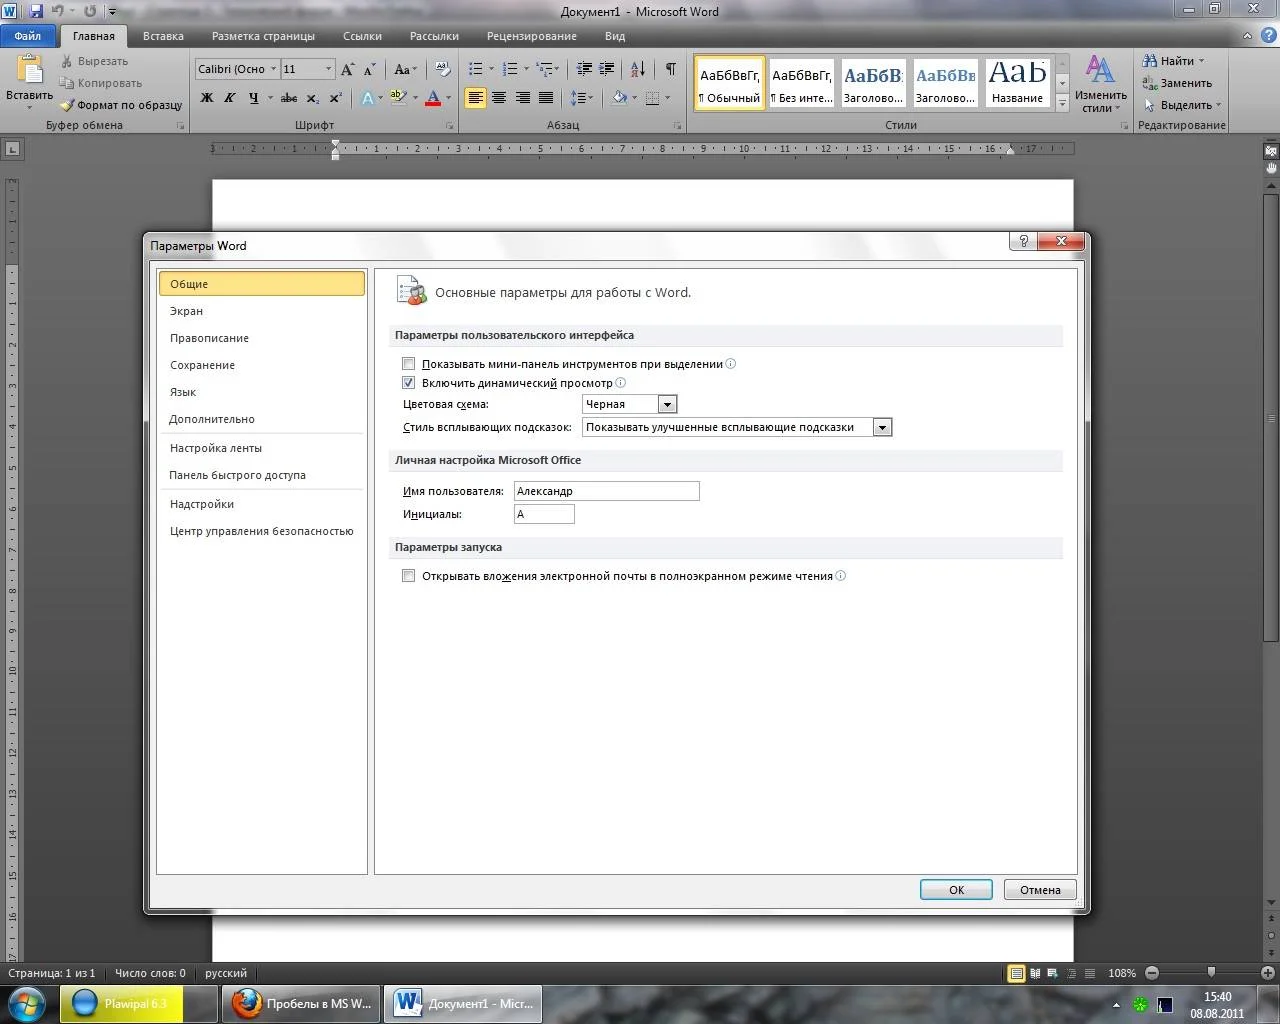Click the Help question mark in dialog
This screenshot has height=1024, width=1280.
tap(1023, 242)
